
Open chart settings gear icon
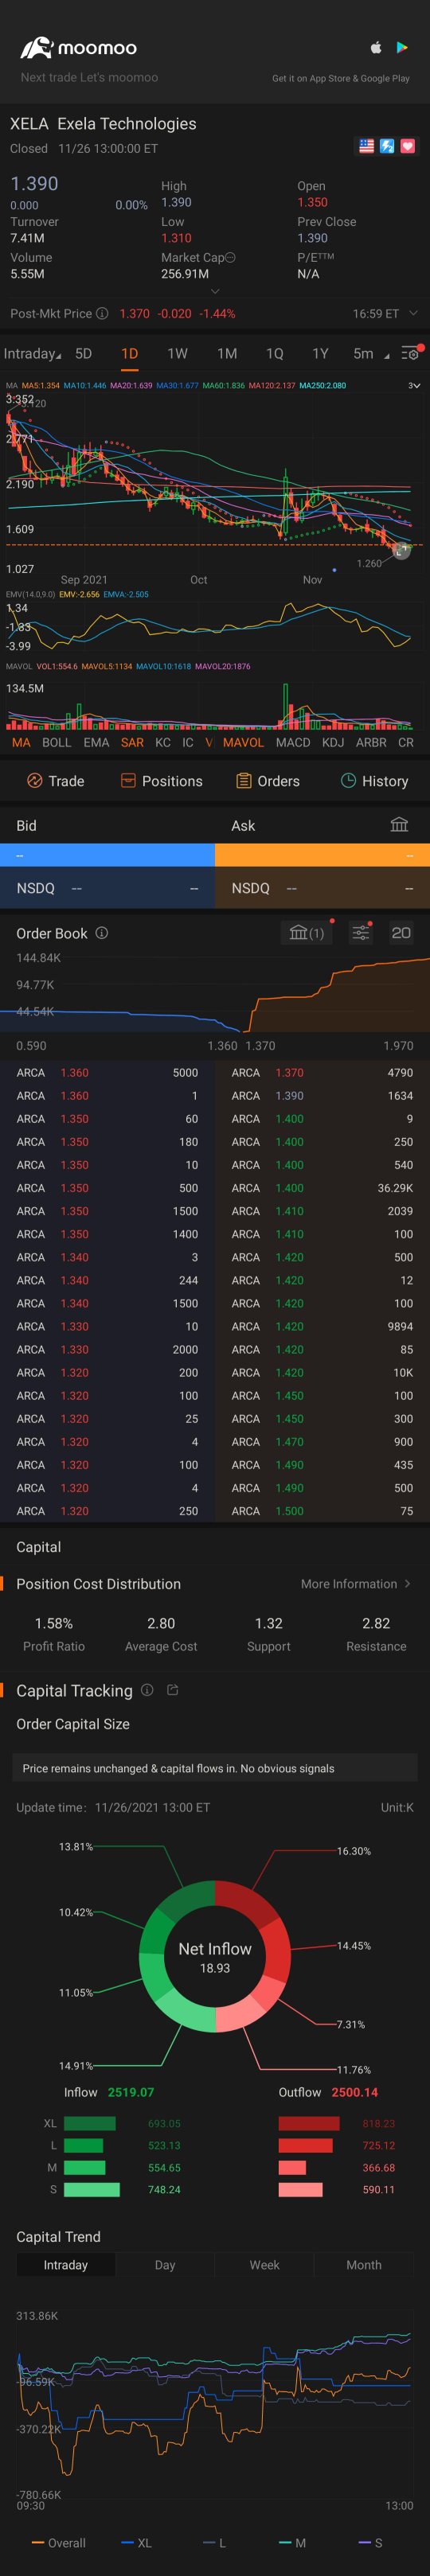[x=410, y=353]
